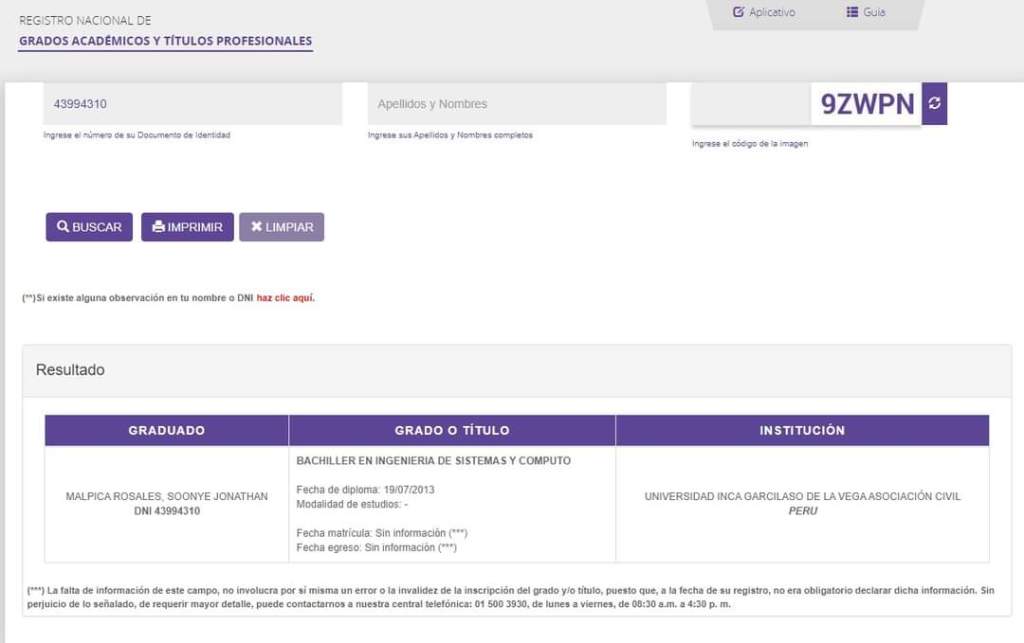
Task: Follow the red "haz clic aquí" link
Action: click(x=285, y=298)
